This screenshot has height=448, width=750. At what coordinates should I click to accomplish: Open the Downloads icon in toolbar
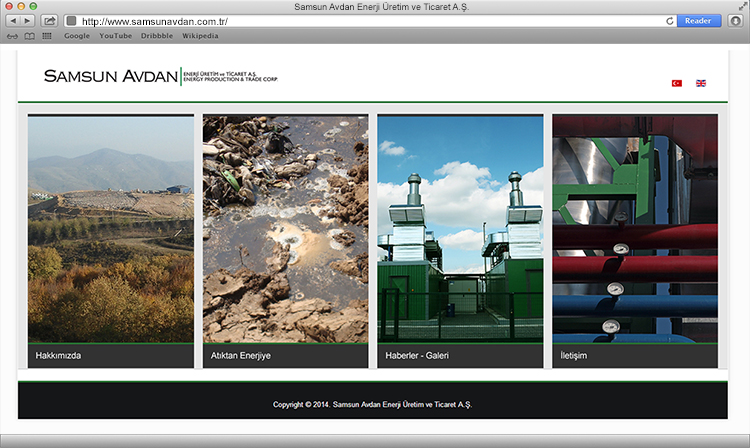coord(736,21)
